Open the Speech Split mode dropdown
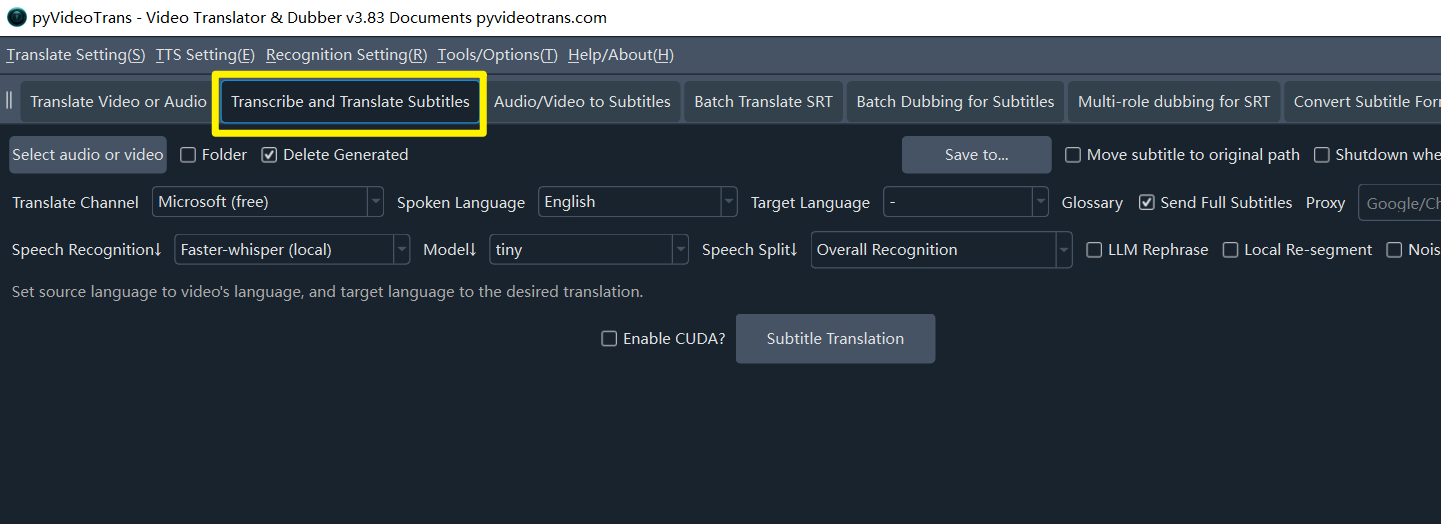This screenshot has width=1441, height=524. point(941,250)
